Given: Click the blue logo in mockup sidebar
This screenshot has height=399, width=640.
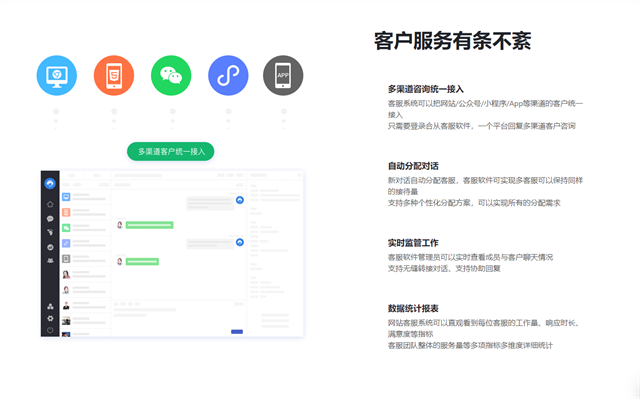Looking at the screenshot, I should click(50, 184).
